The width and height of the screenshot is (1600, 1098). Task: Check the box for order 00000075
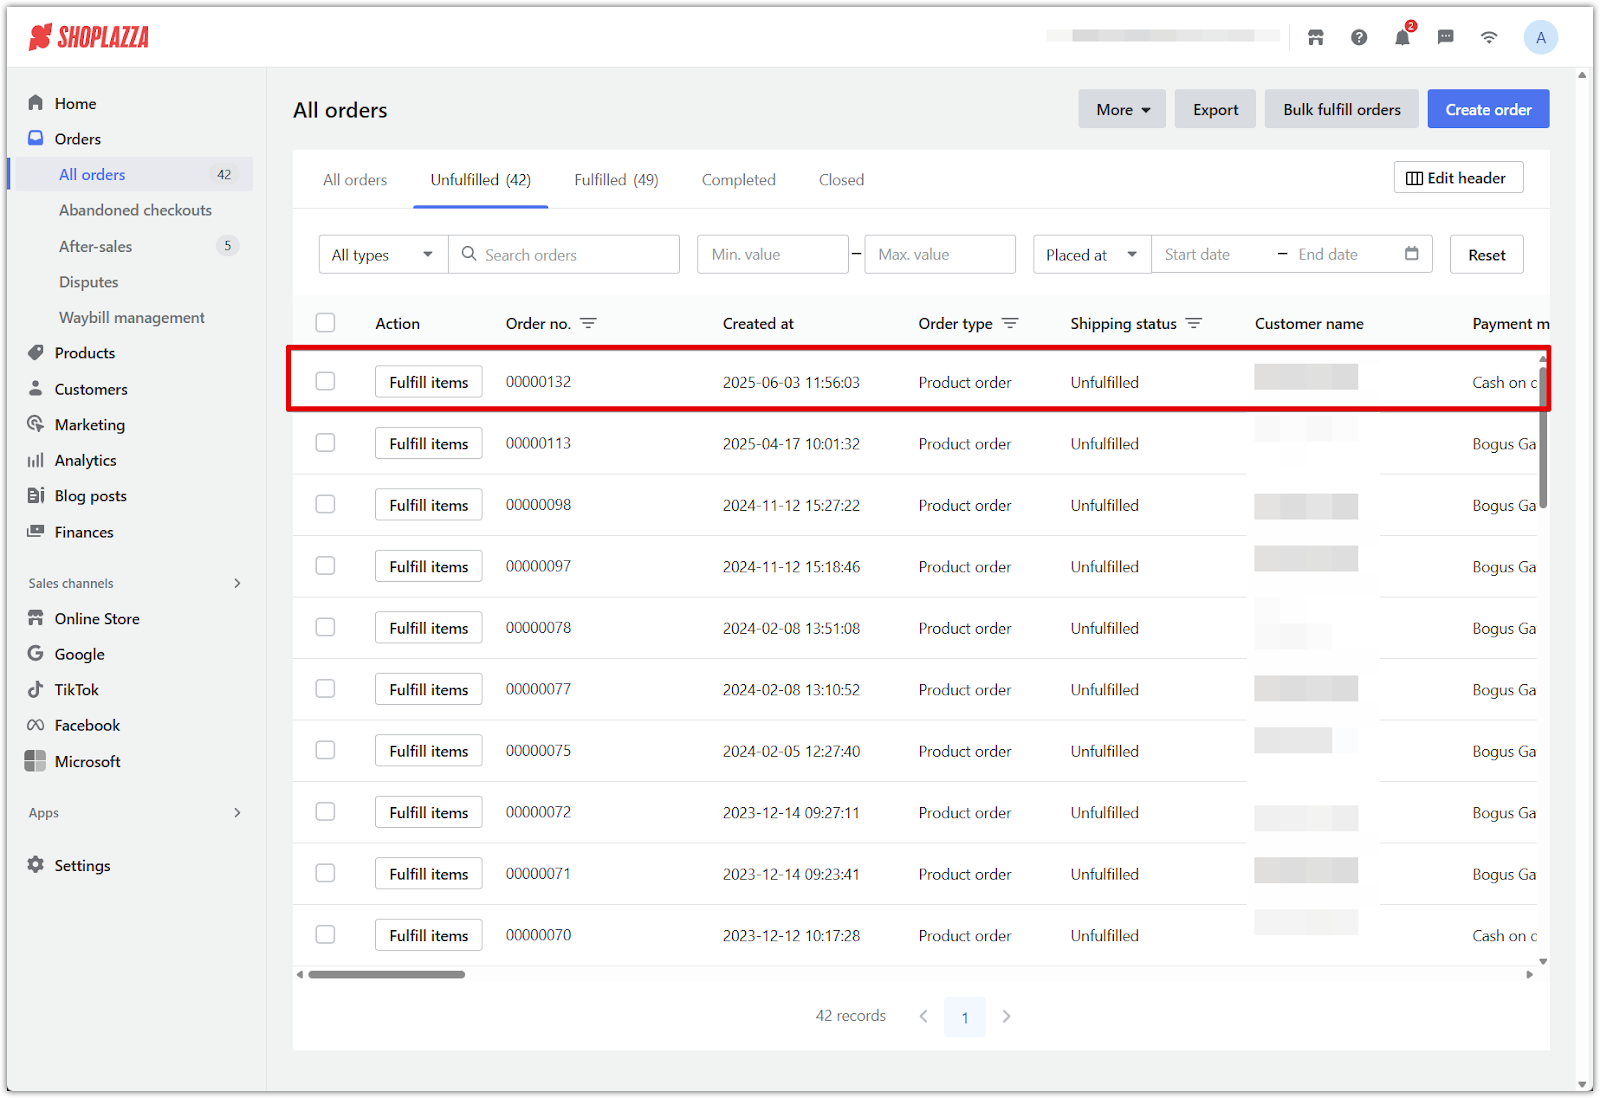pos(325,750)
